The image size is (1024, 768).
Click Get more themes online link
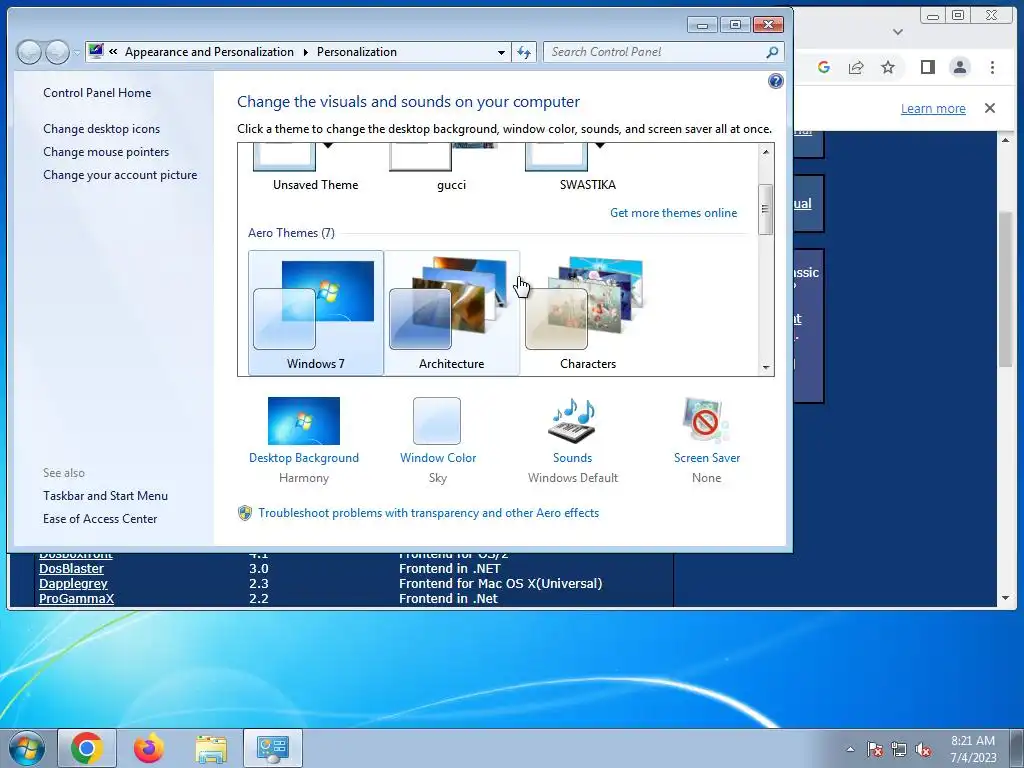[673, 213]
